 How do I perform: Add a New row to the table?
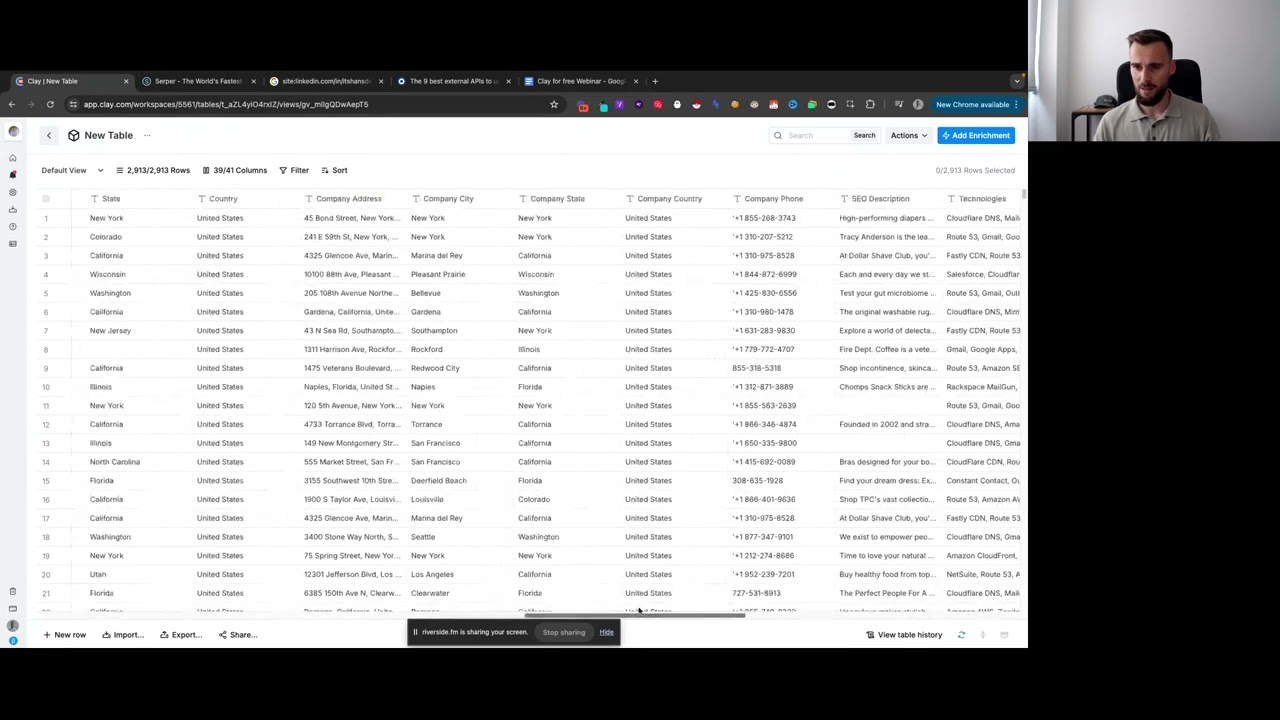64,635
